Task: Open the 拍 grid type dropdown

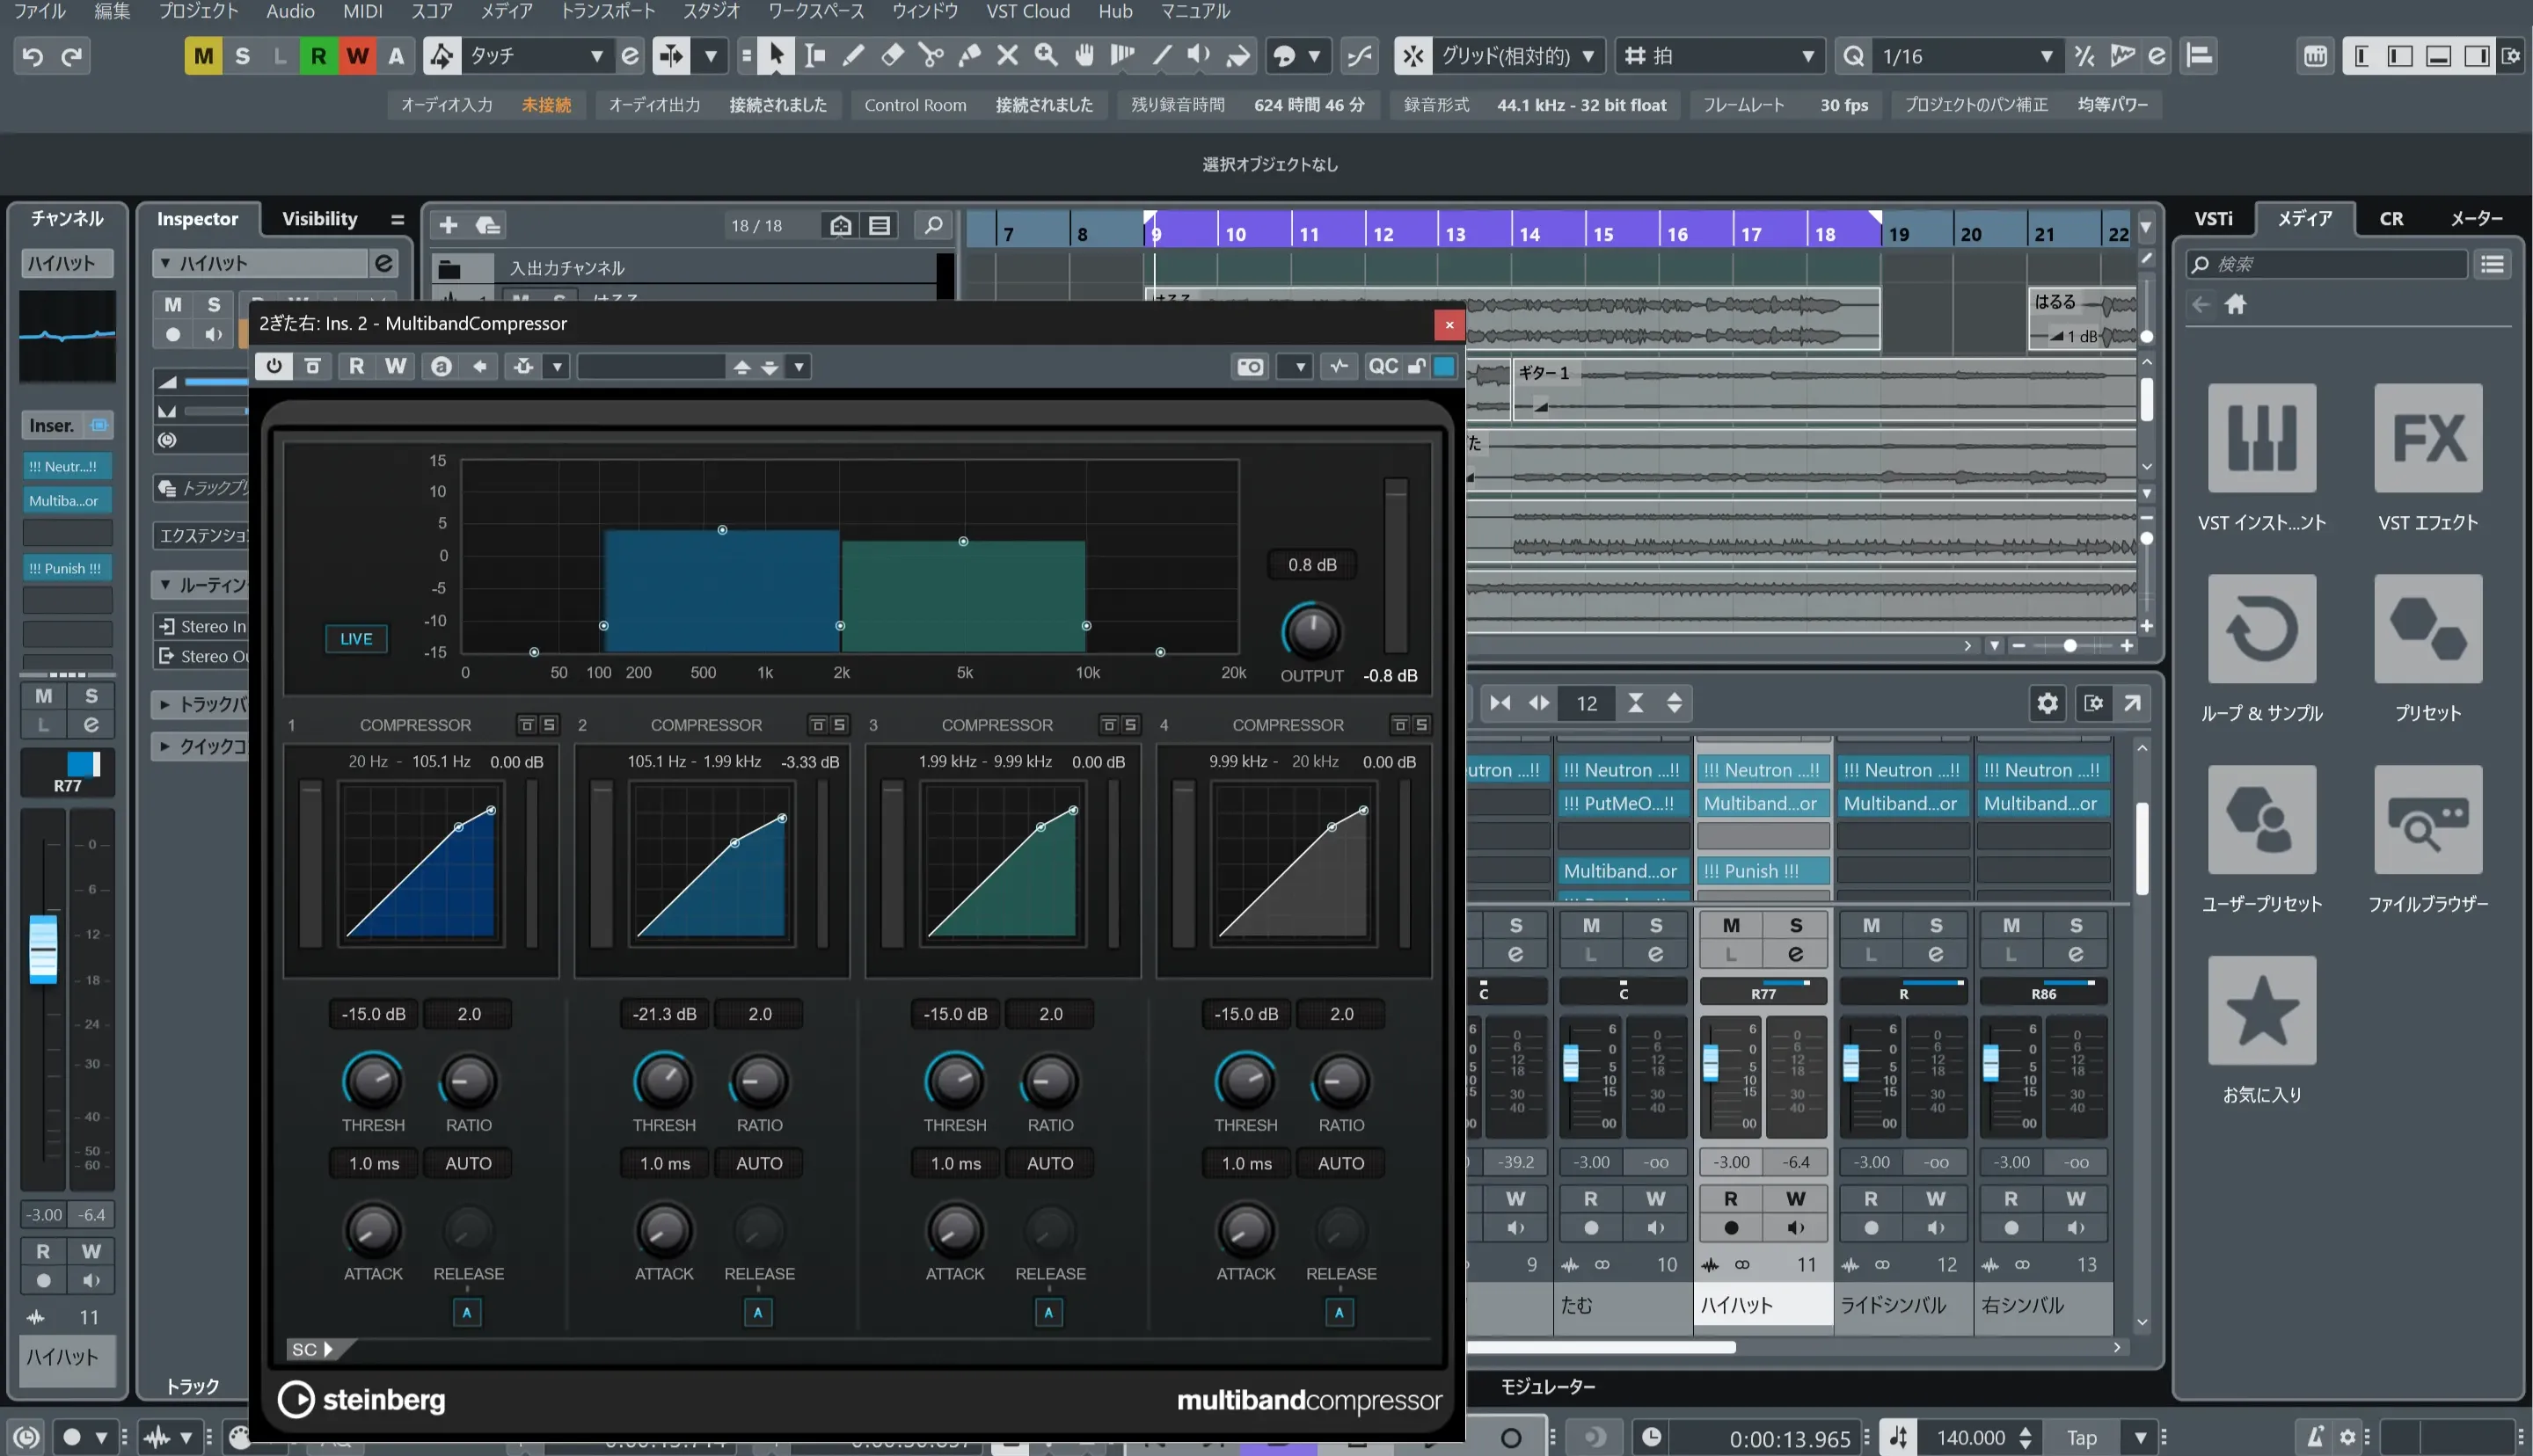Action: [1719, 56]
